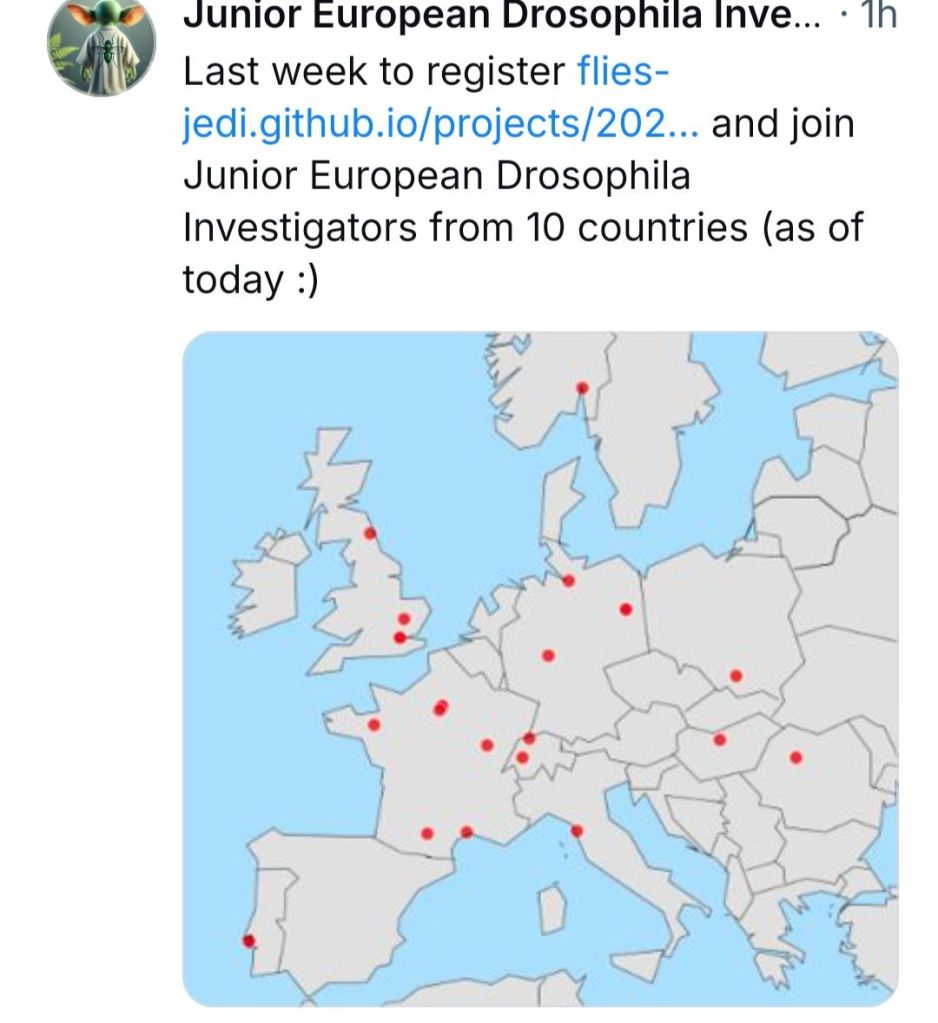The height and width of the screenshot is (1023, 938).
Task: Open the Europe map image
Action: click(x=540, y=668)
